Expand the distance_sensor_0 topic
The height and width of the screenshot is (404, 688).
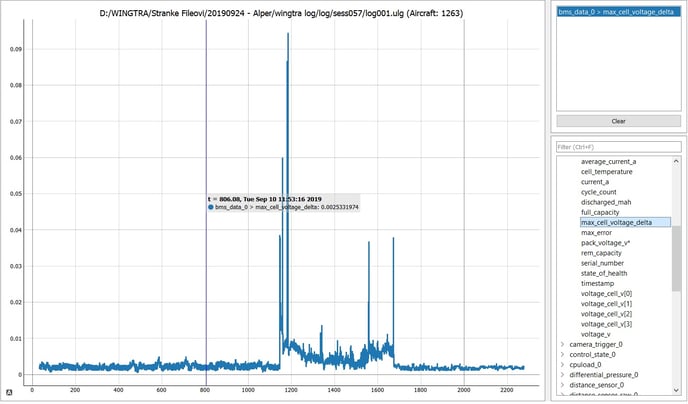tap(562, 384)
